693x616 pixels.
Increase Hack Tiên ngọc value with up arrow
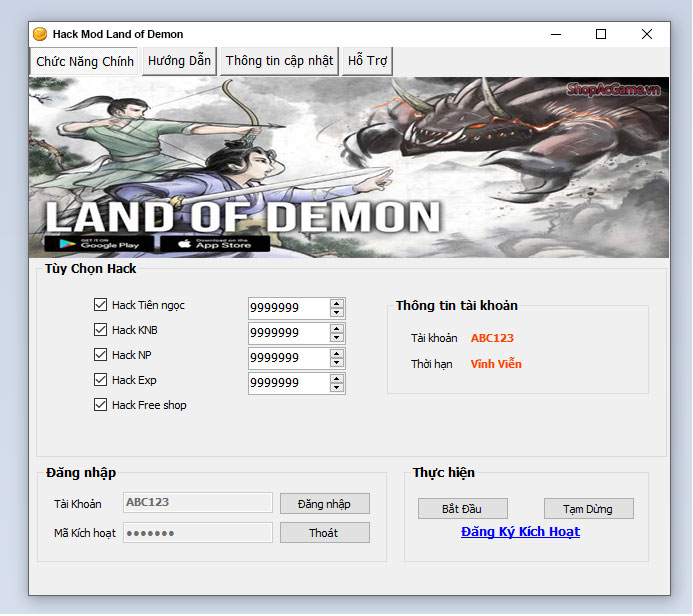tap(337, 304)
